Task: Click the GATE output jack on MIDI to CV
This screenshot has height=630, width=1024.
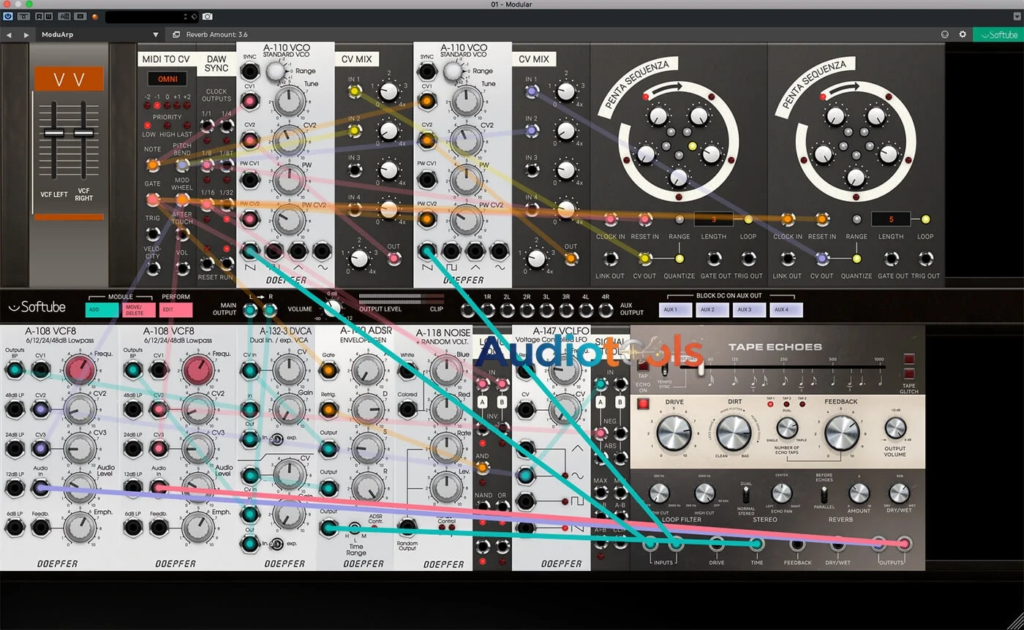Action: 152,199
